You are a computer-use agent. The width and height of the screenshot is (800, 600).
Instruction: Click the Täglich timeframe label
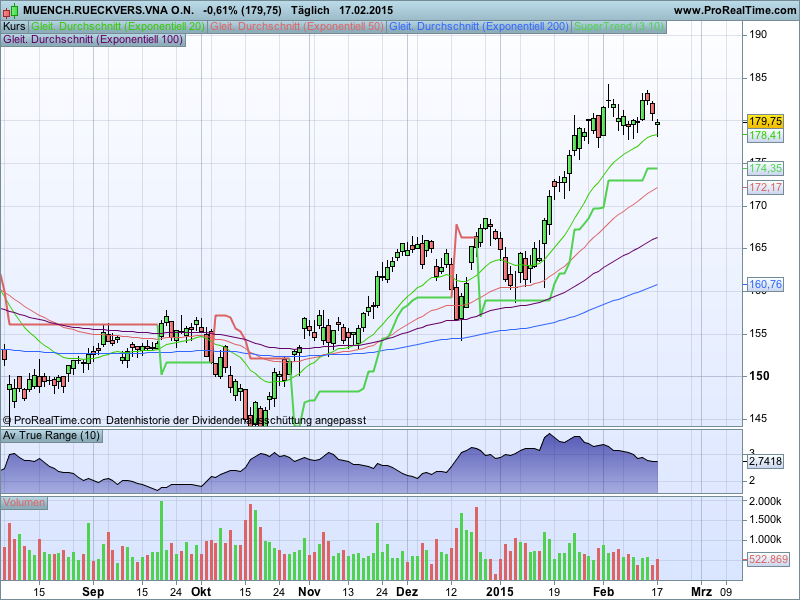pyautogui.click(x=310, y=10)
